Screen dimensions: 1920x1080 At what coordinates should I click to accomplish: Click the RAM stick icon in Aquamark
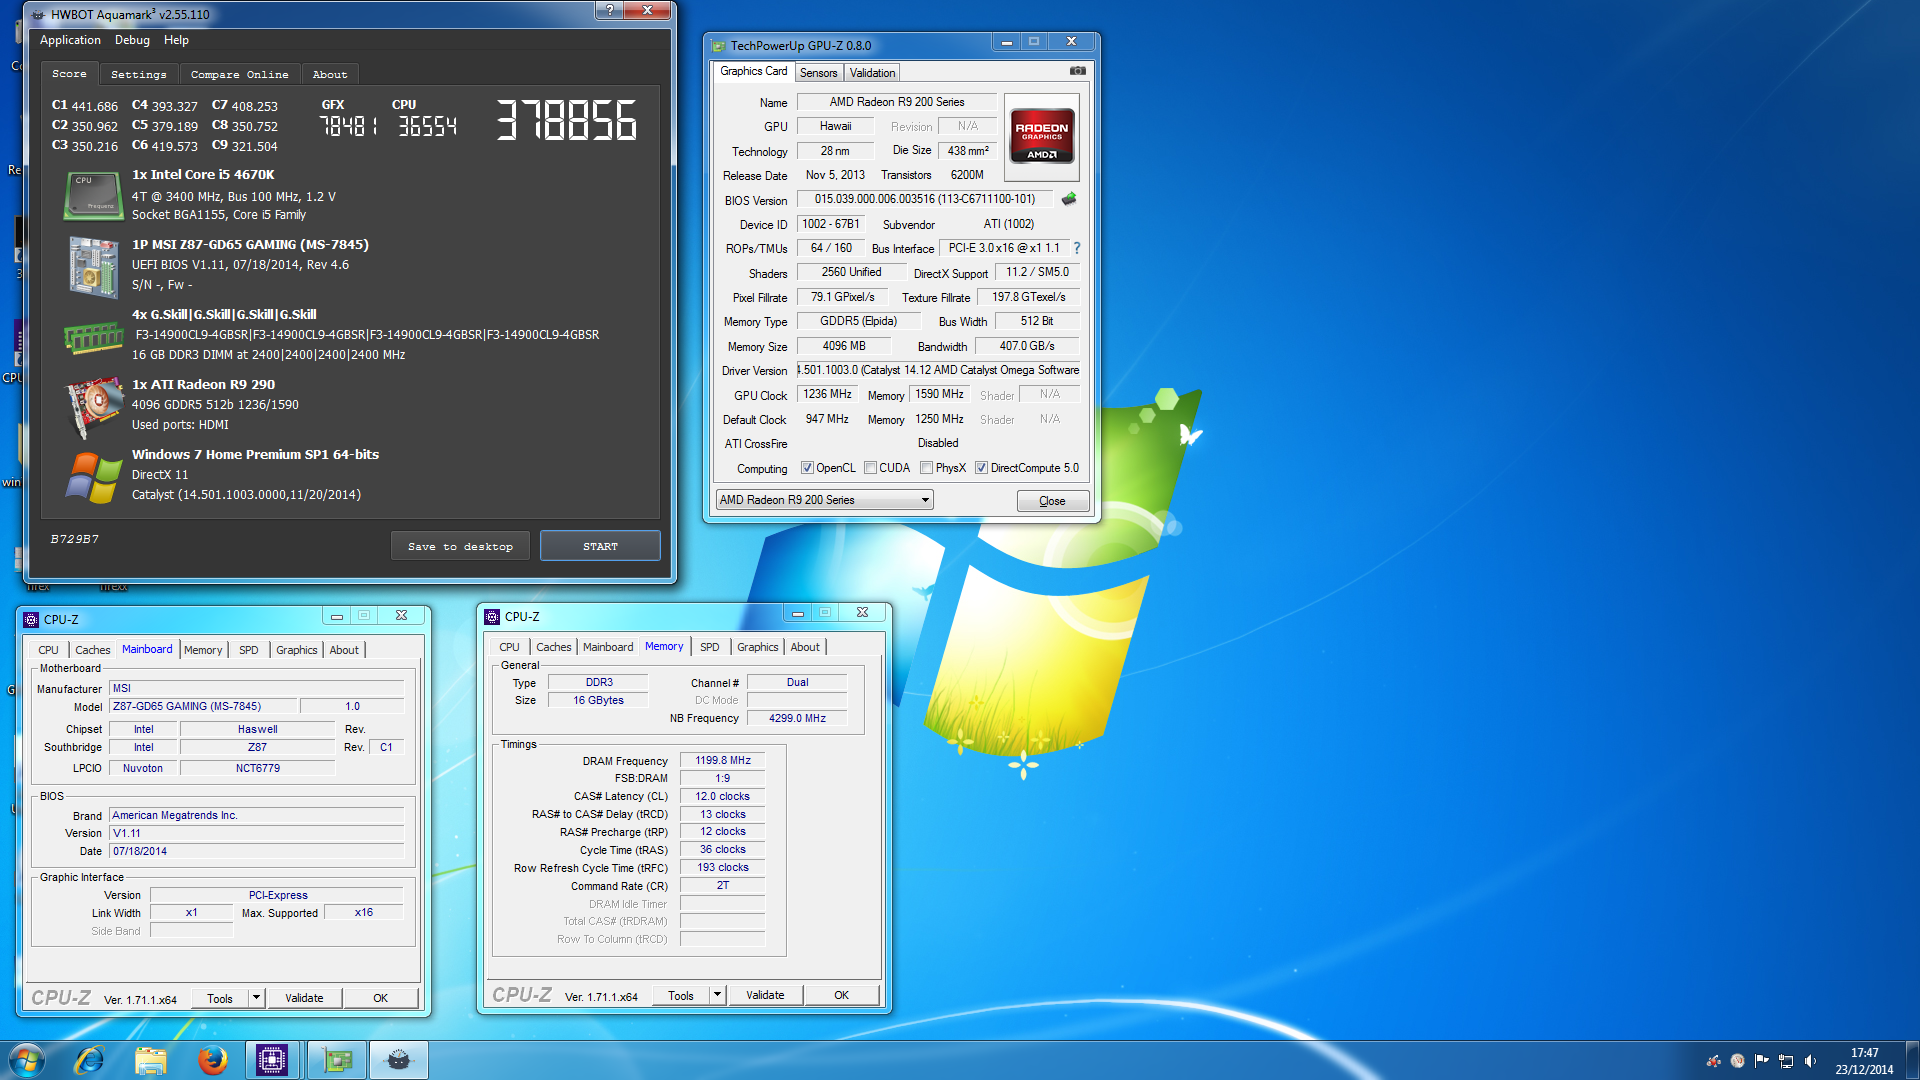point(93,337)
